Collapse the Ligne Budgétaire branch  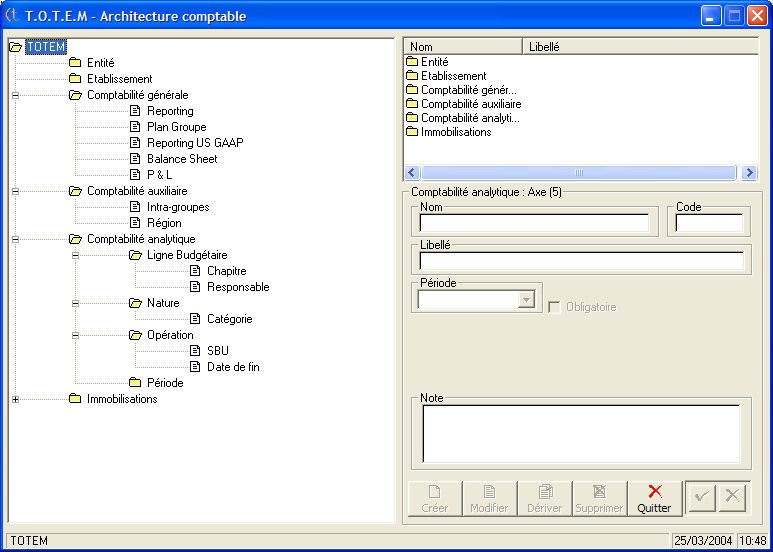pyautogui.click(x=75, y=255)
